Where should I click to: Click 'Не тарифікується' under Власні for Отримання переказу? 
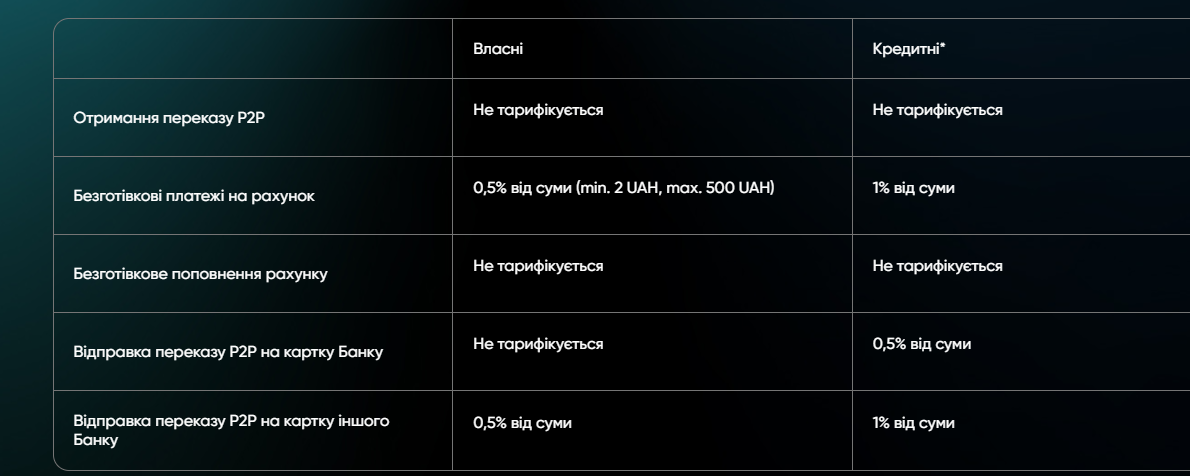[538, 110]
